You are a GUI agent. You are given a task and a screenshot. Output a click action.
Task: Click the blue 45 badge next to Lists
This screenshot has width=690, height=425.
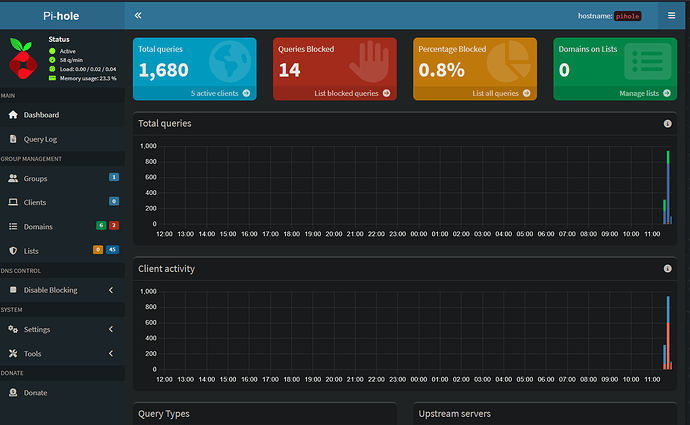(x=113, y=249)
